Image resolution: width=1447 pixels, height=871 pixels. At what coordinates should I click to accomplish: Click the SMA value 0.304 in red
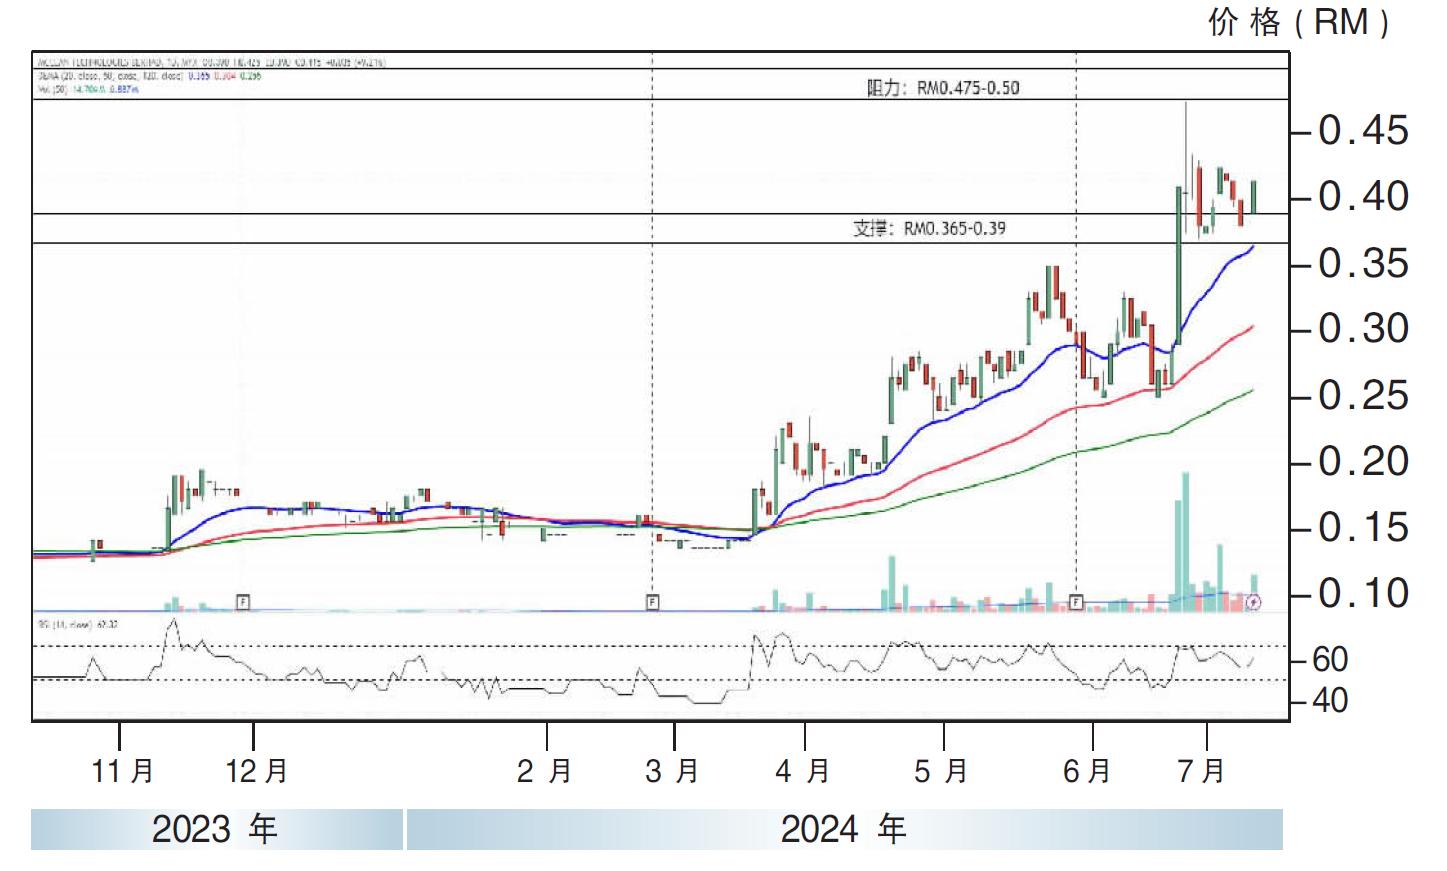point(225,75)
